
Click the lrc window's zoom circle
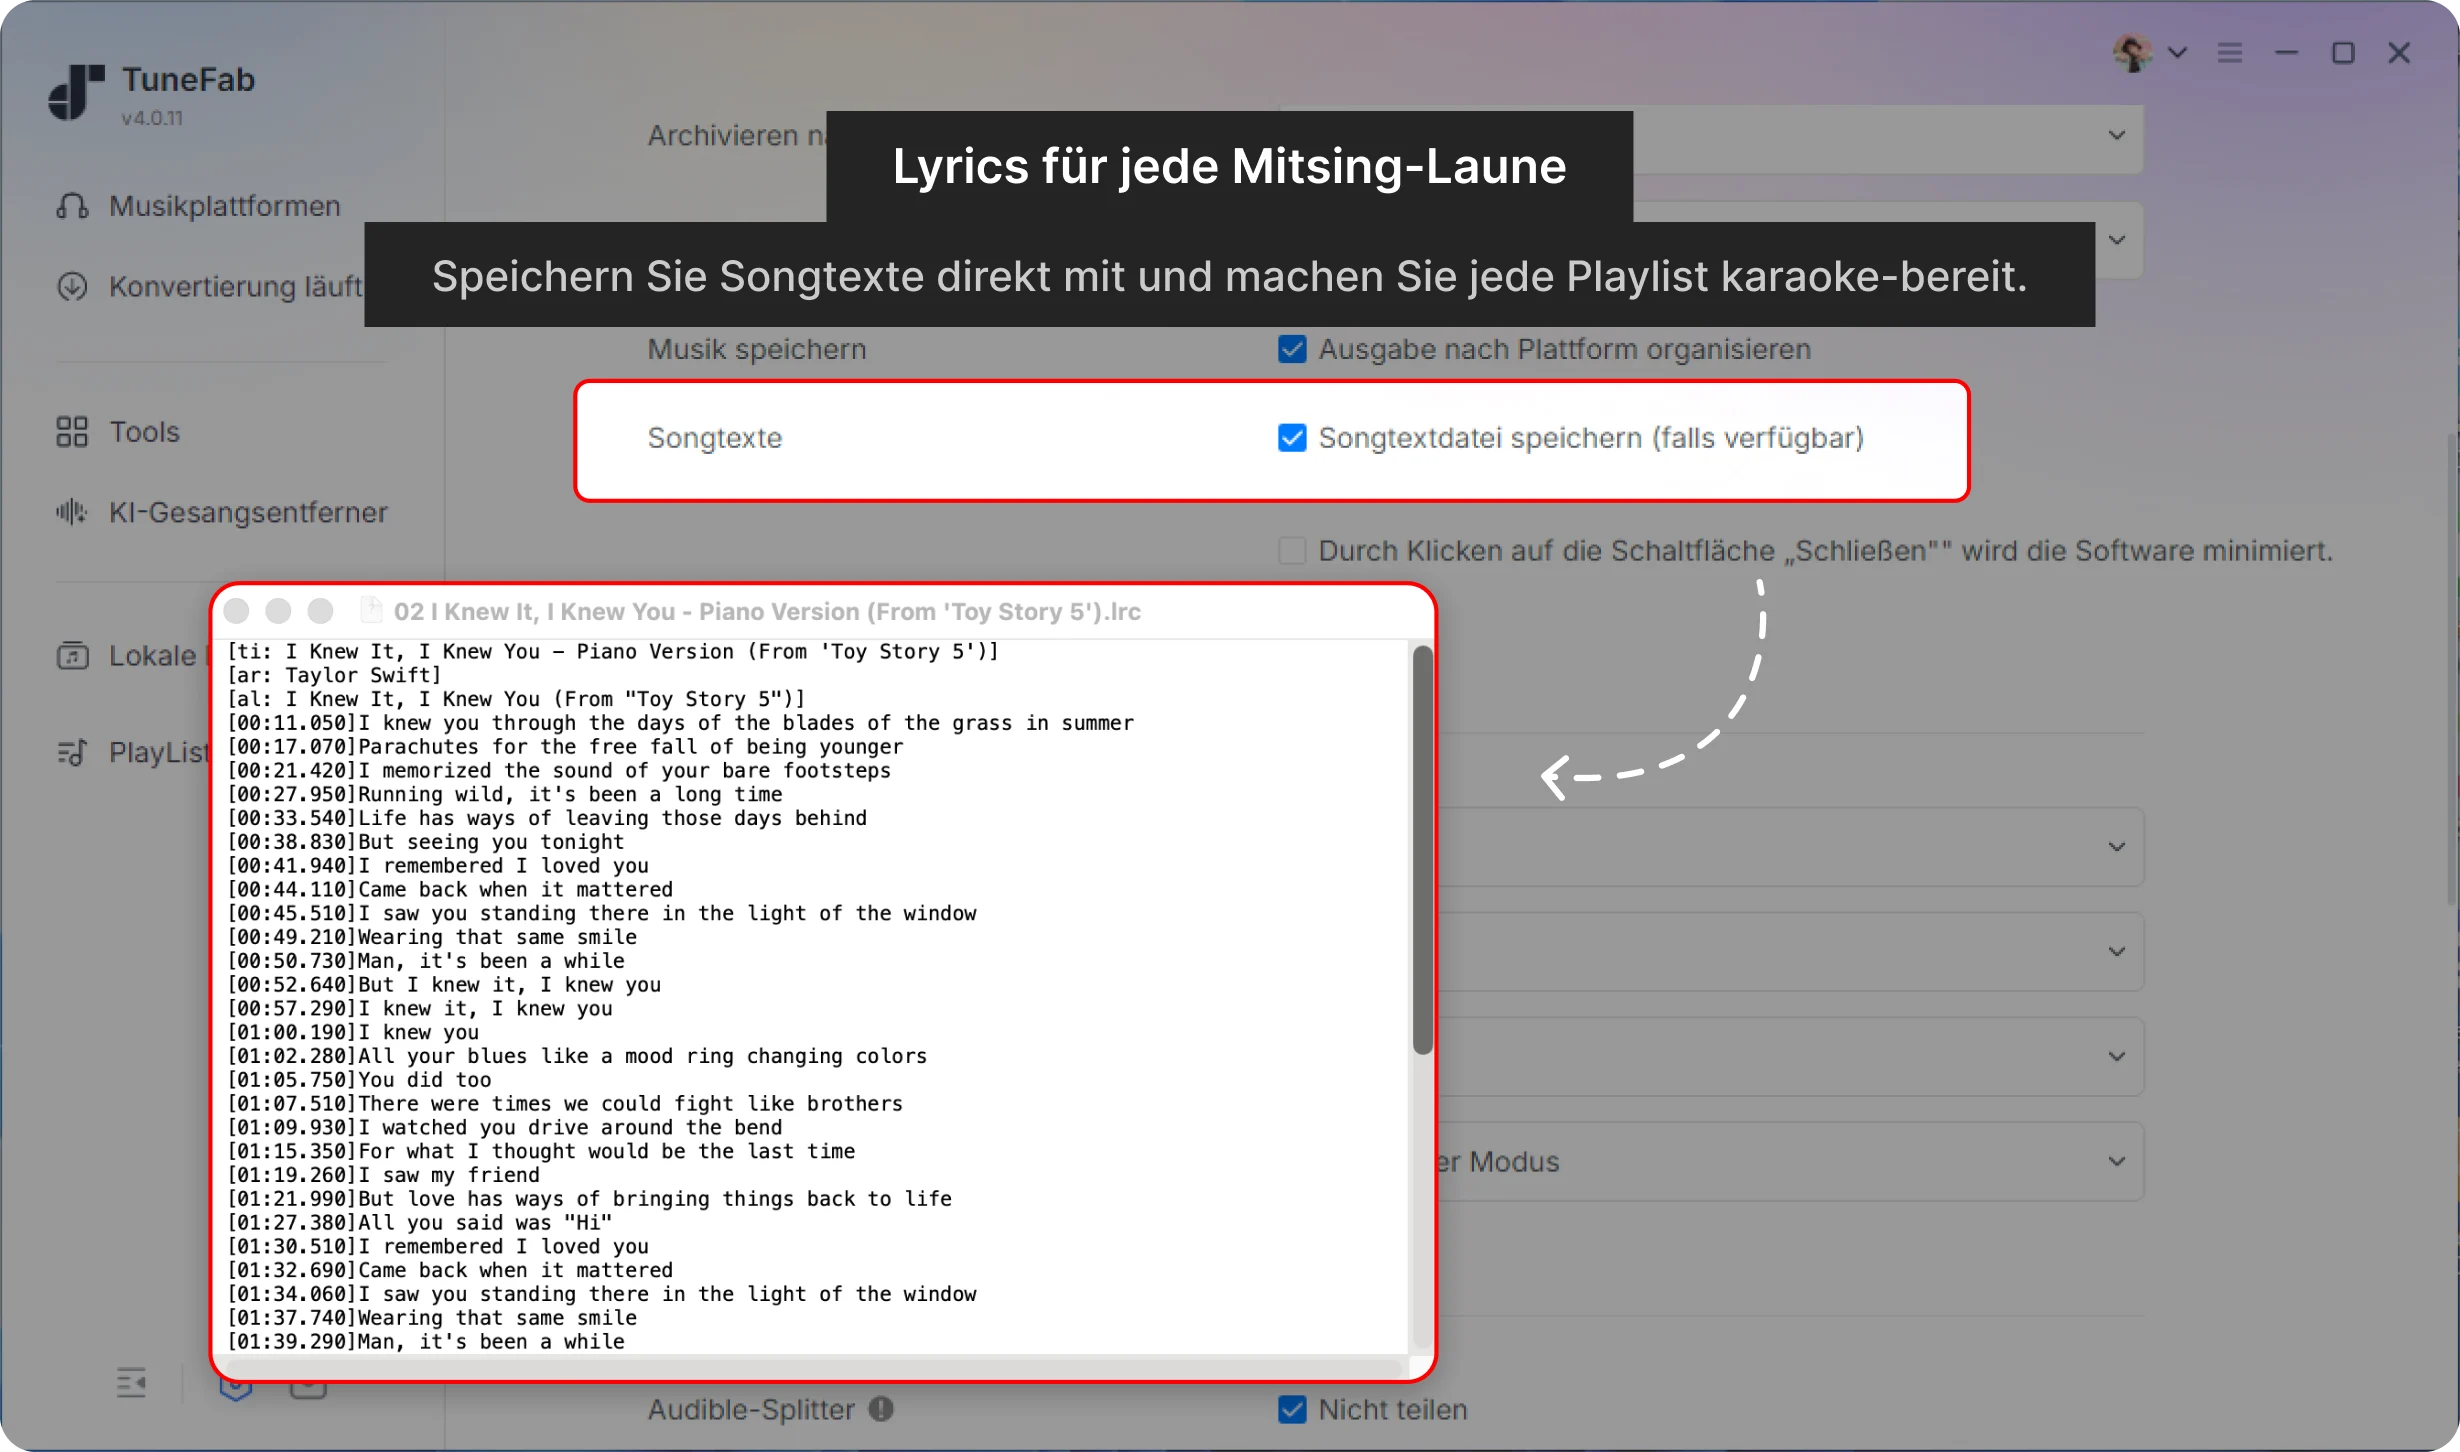[x=320, y=611]
